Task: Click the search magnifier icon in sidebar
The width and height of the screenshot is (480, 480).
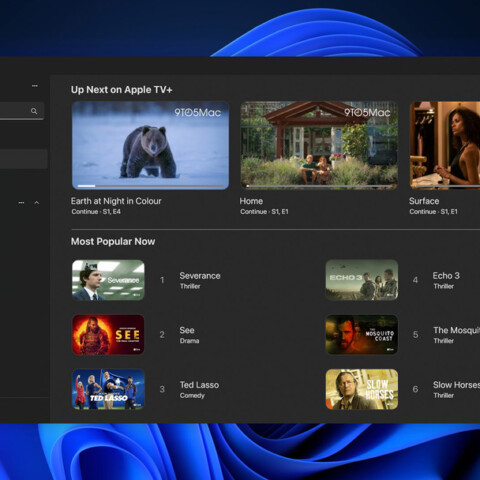Action: 34,111
